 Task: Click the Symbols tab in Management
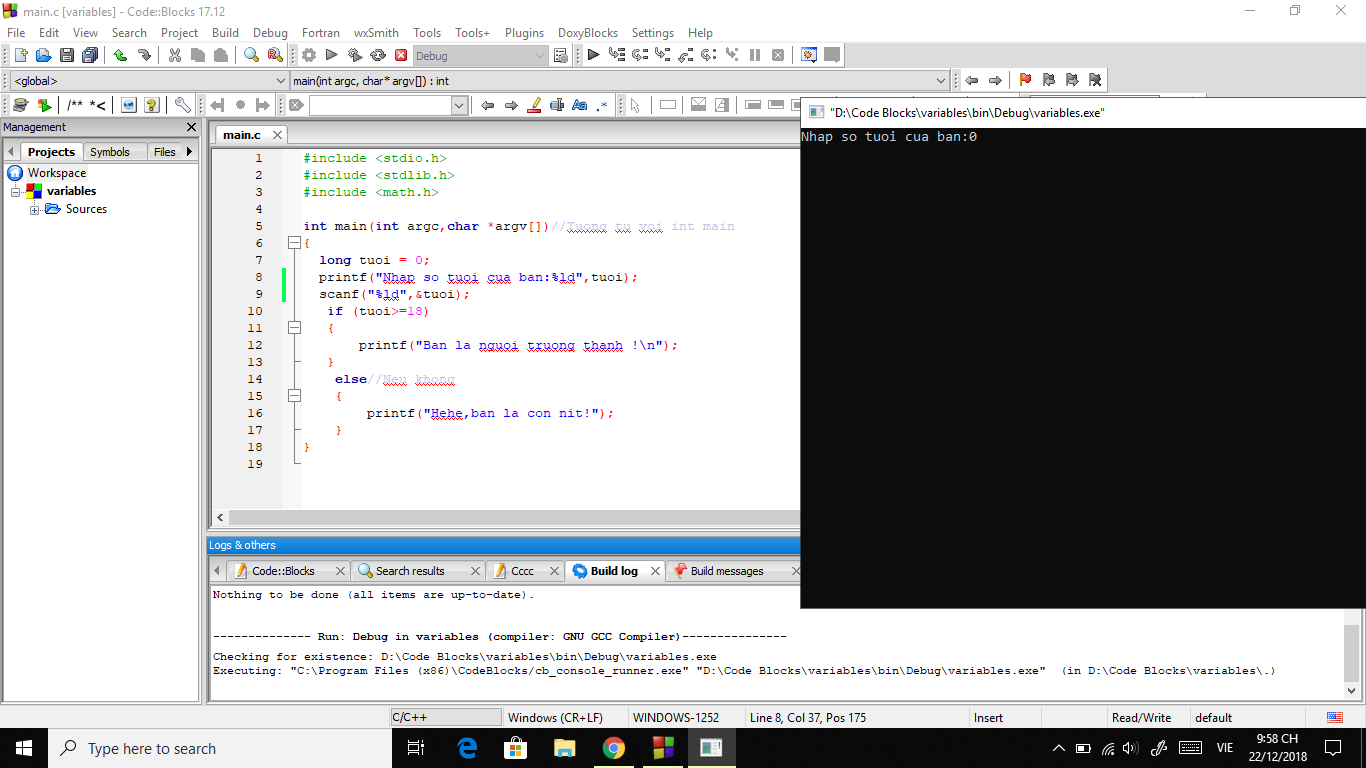(109, 152)
